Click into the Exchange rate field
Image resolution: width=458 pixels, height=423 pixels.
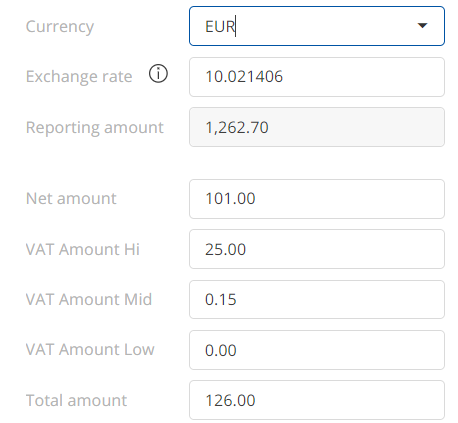tap(317, 77)
